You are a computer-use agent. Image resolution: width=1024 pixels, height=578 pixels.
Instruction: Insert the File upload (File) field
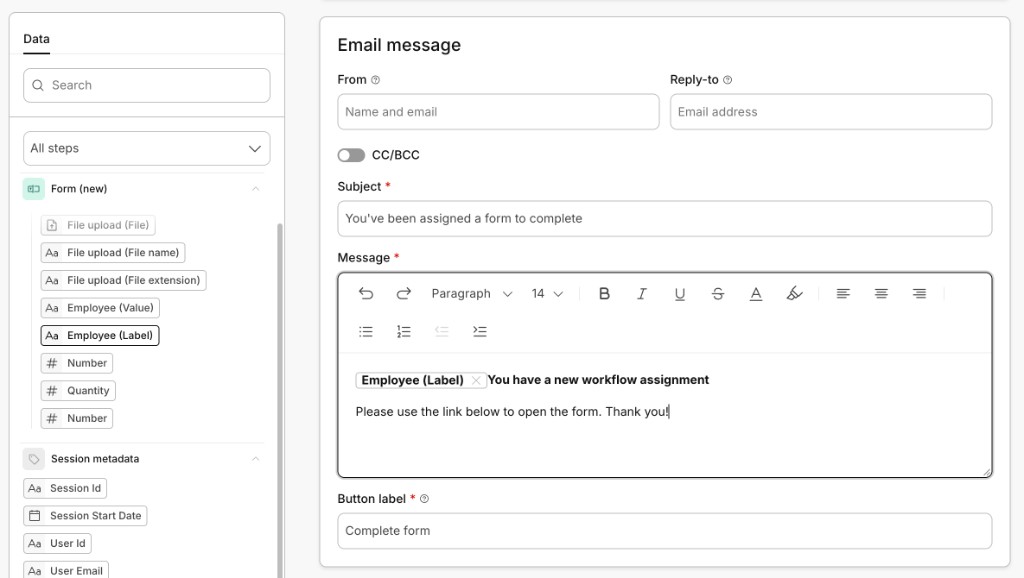[98, 225]
